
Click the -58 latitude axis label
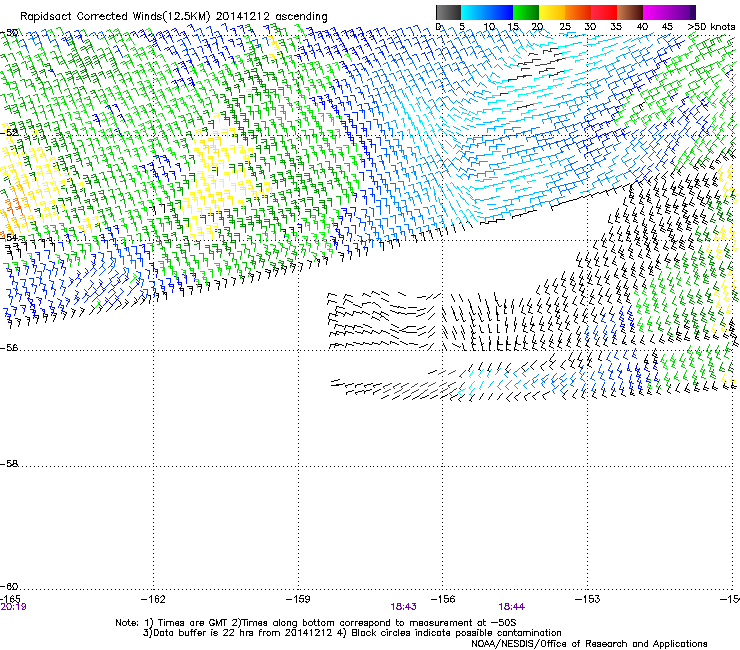(x=9, y=464)
